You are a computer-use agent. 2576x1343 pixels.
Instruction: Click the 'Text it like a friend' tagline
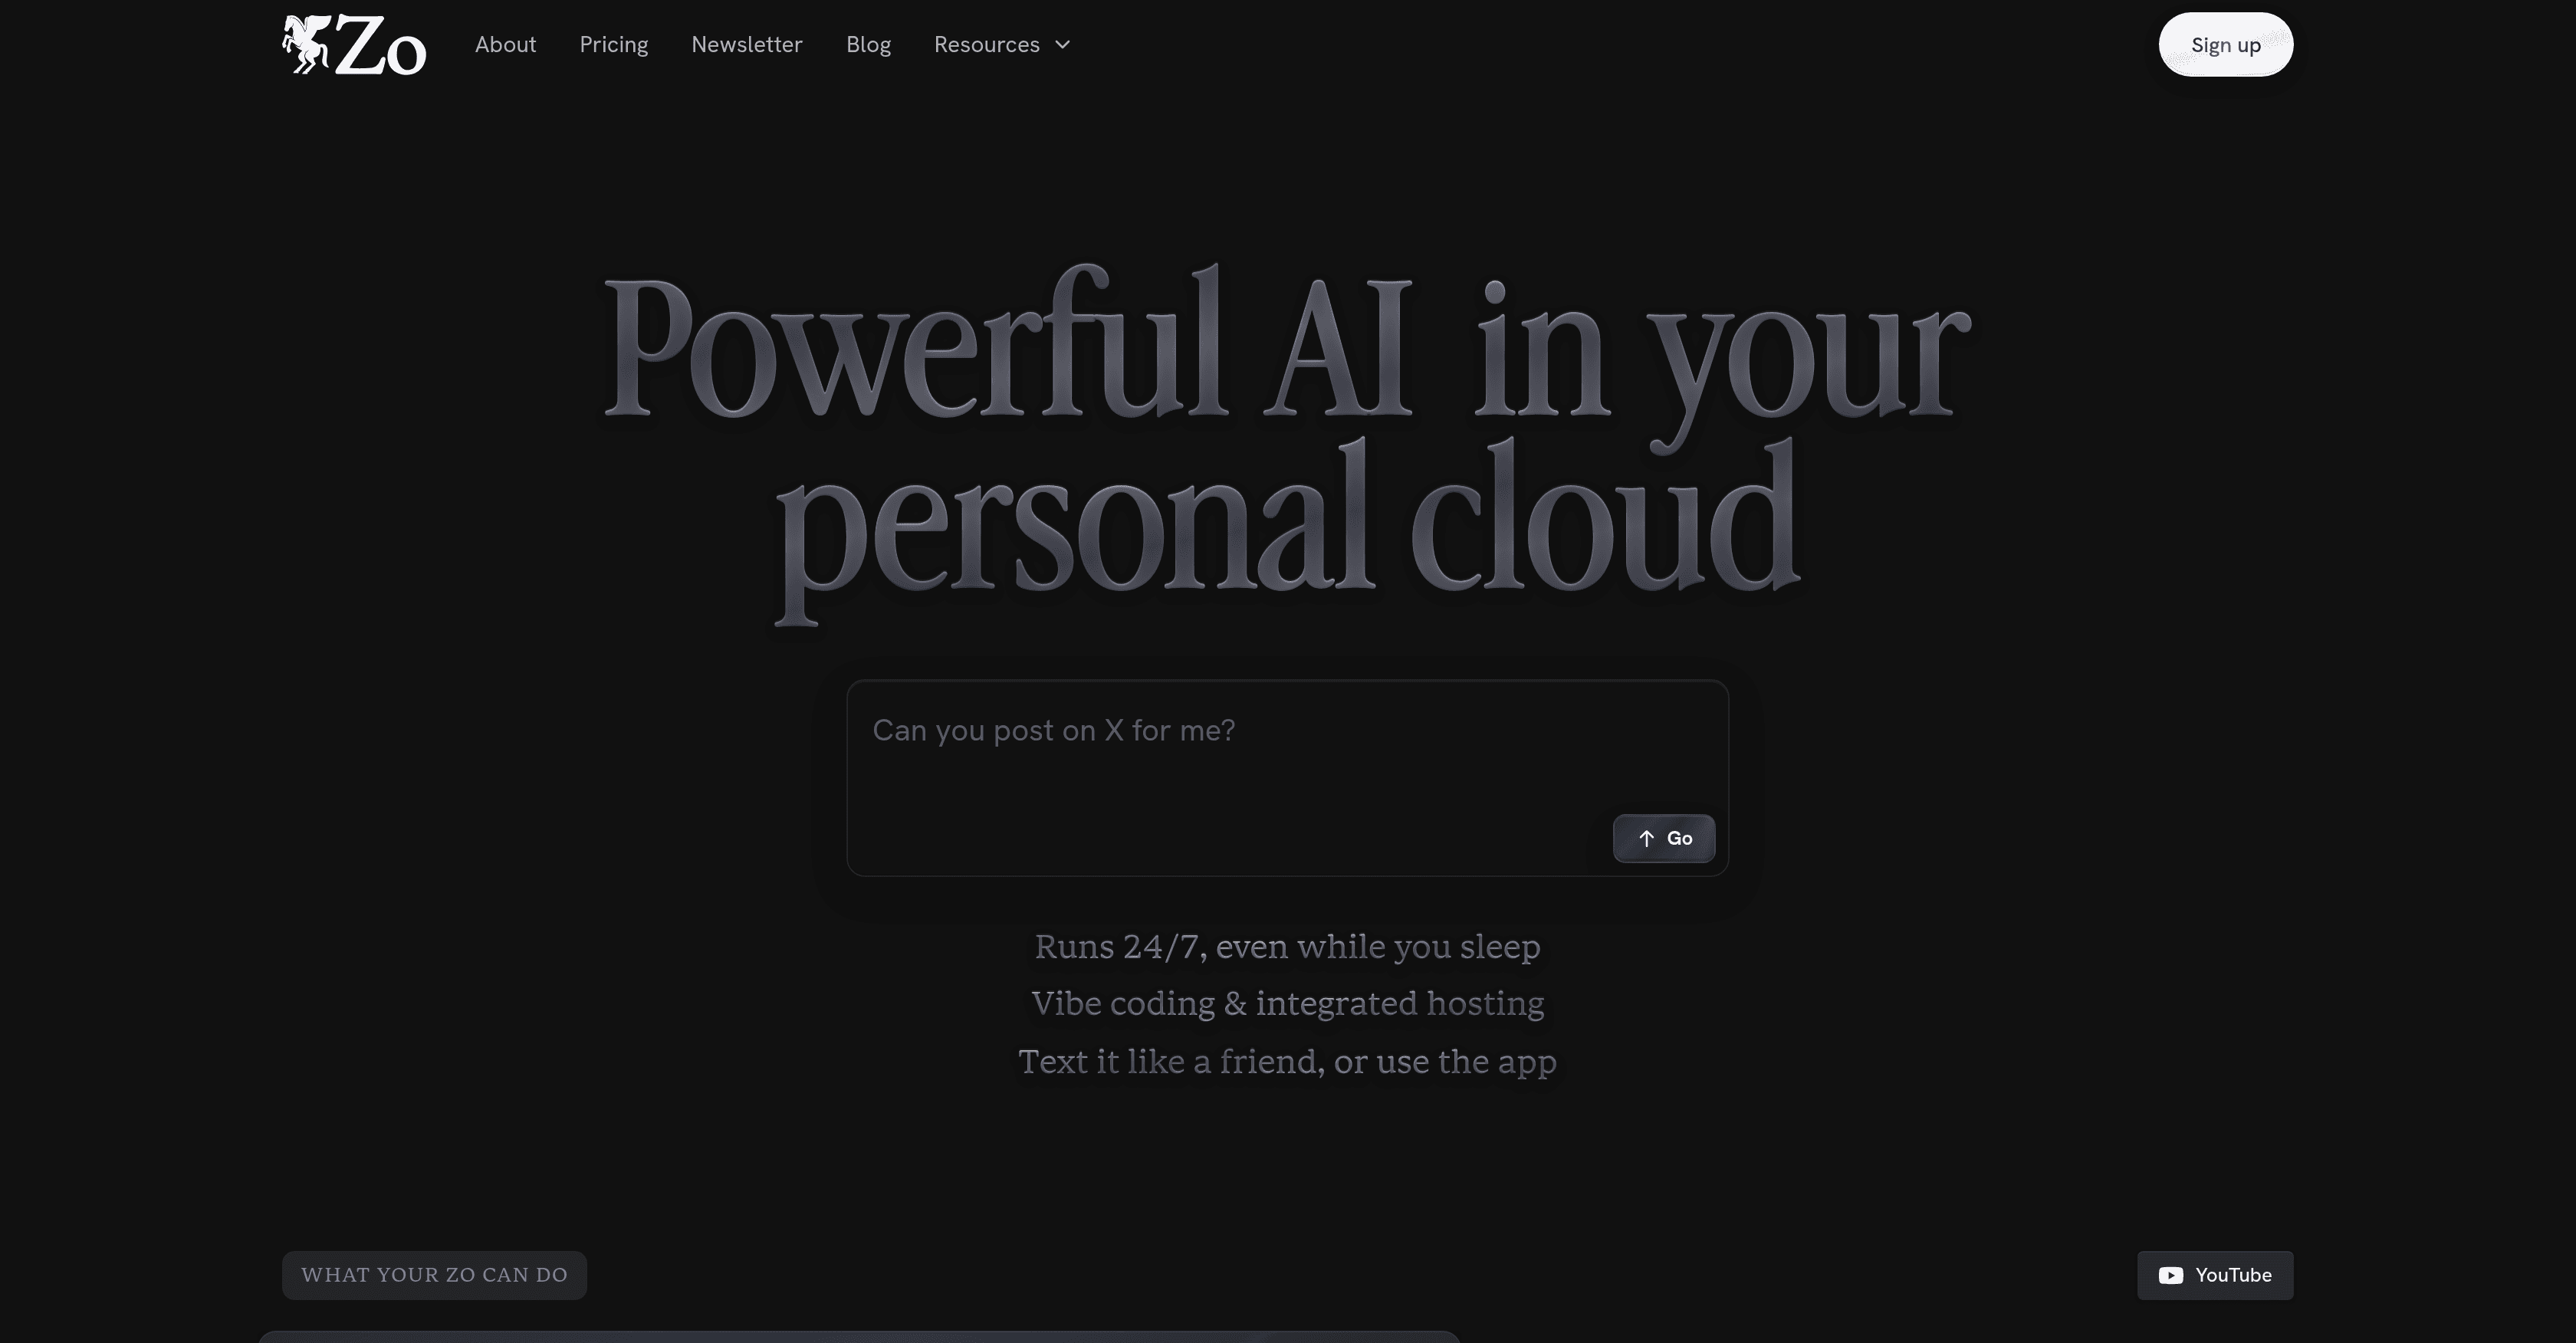point(1288,1062)
